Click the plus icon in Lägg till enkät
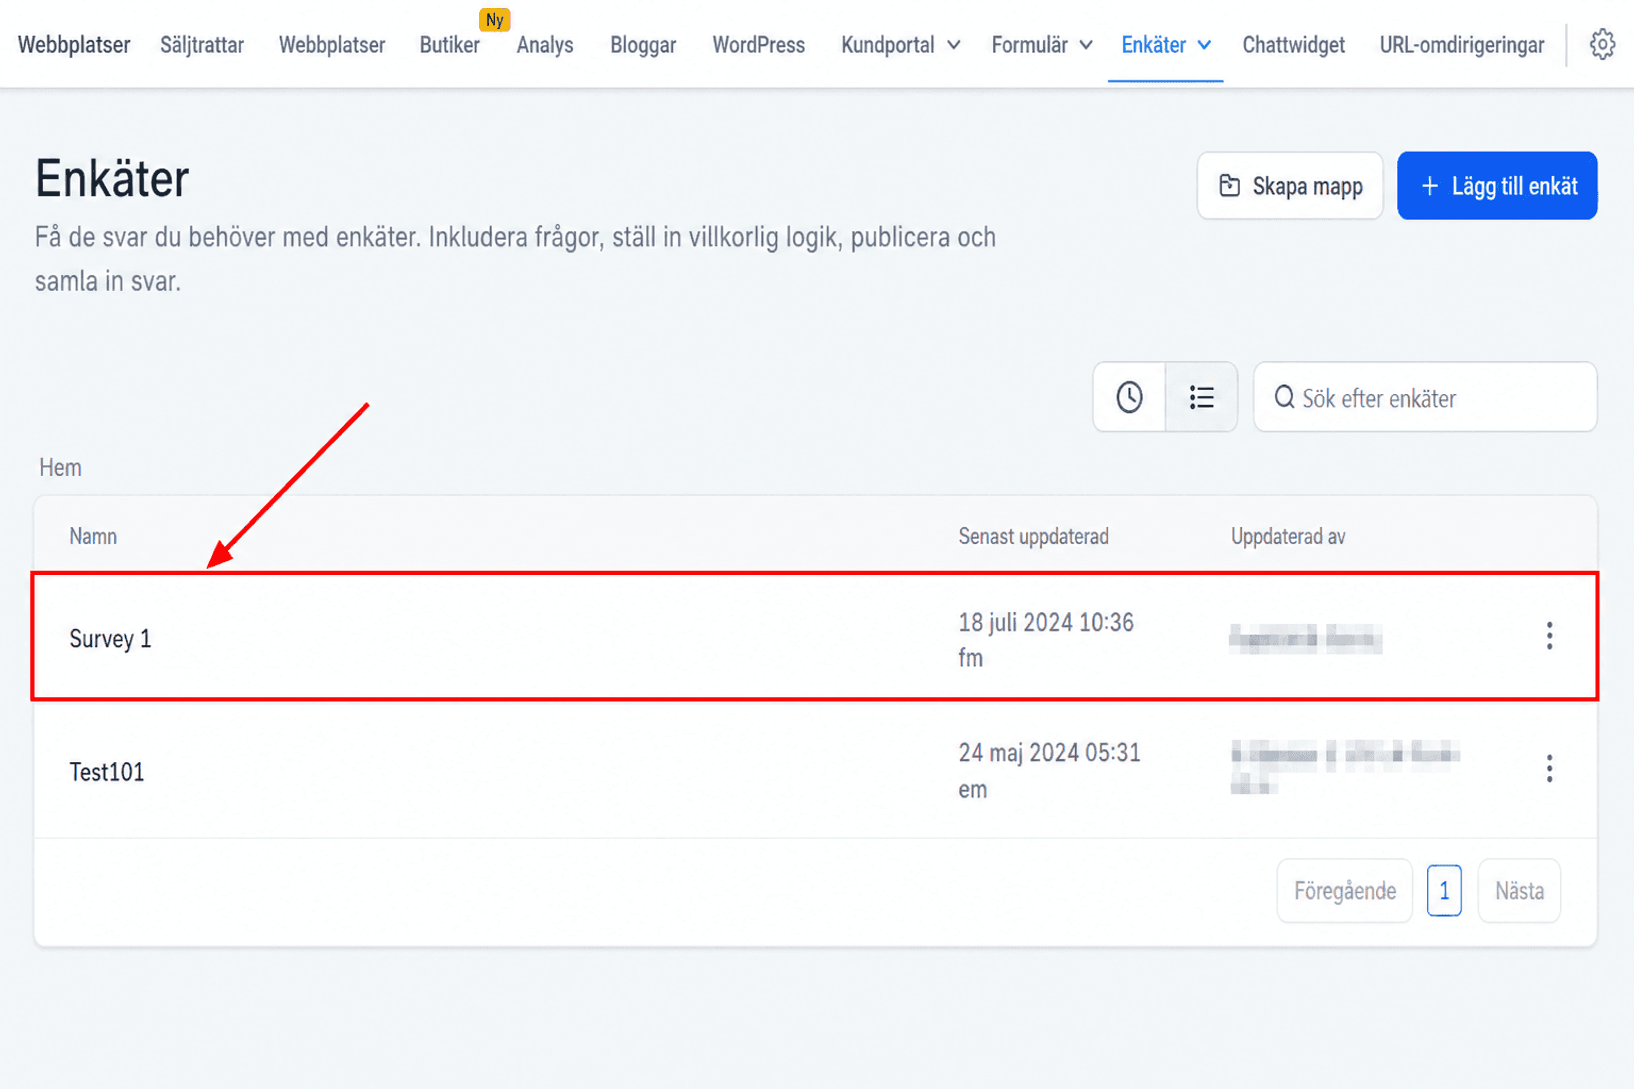 coord(1430,186)
